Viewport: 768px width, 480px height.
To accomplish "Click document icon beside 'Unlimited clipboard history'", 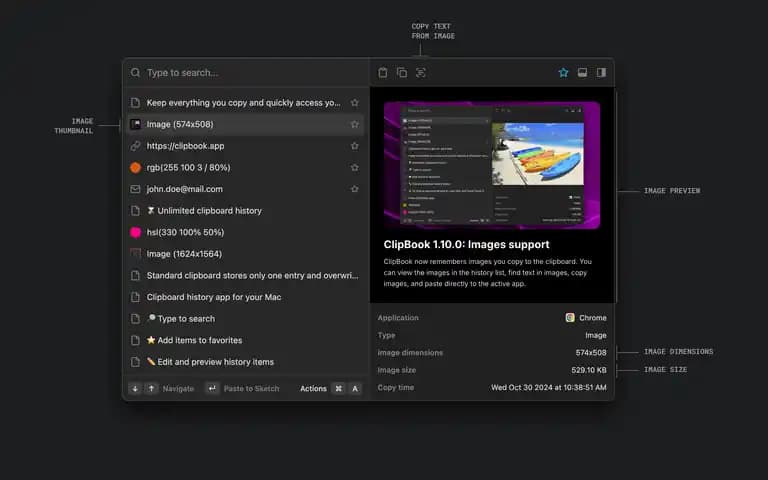I will click(135, 210).
